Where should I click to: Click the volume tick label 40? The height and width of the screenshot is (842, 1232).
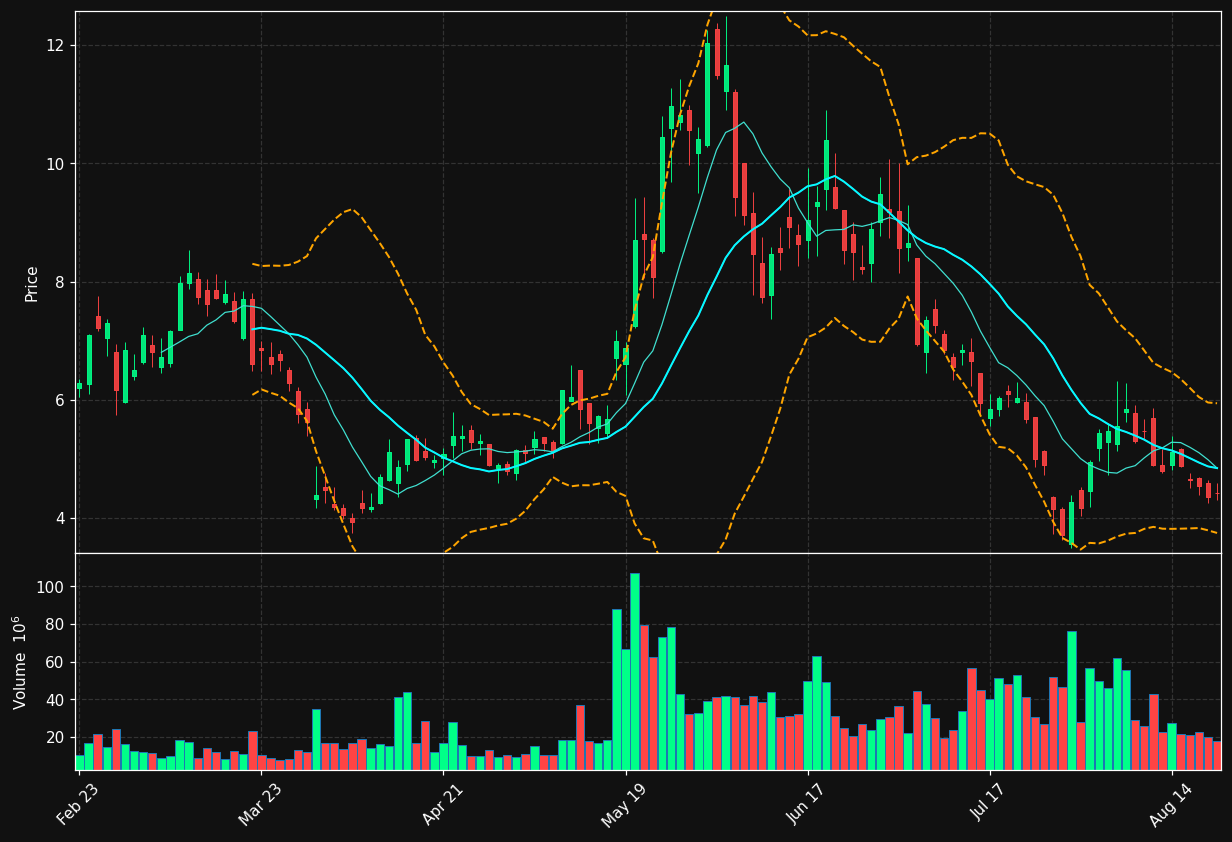[x=54, y=700]
